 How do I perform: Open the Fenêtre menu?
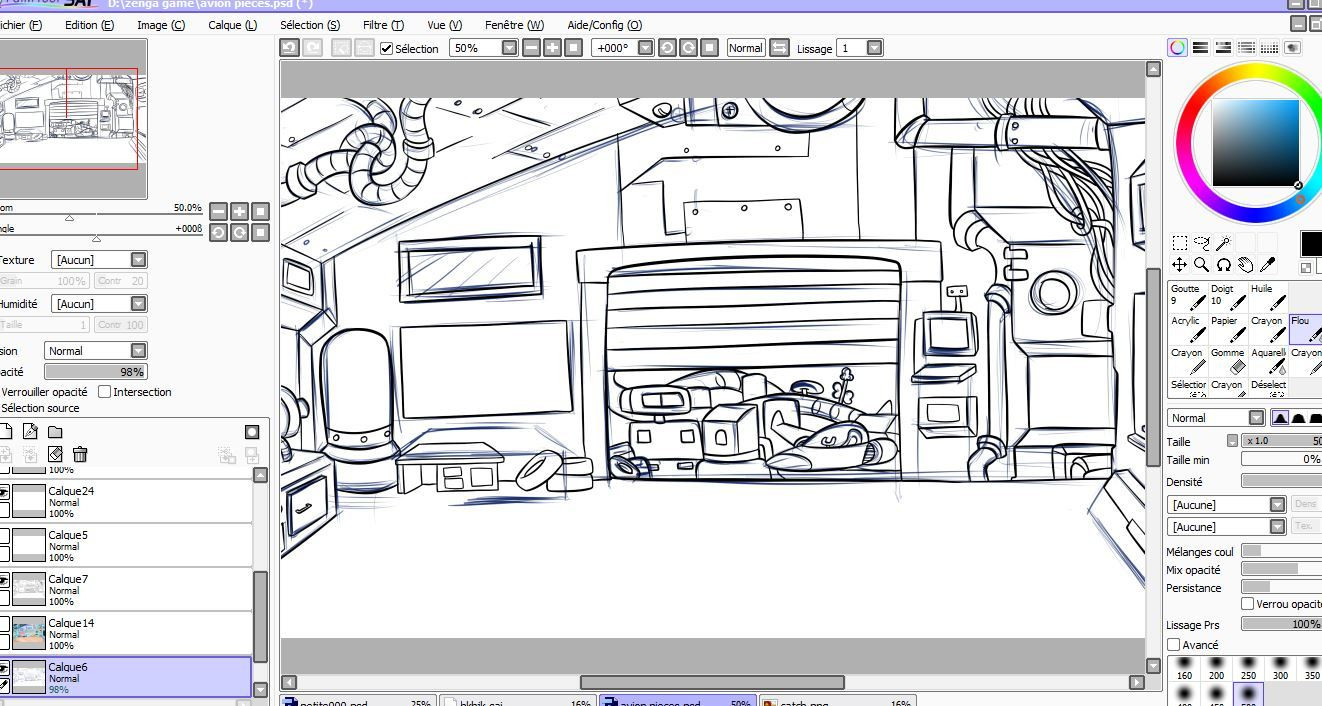pos(514,25)
